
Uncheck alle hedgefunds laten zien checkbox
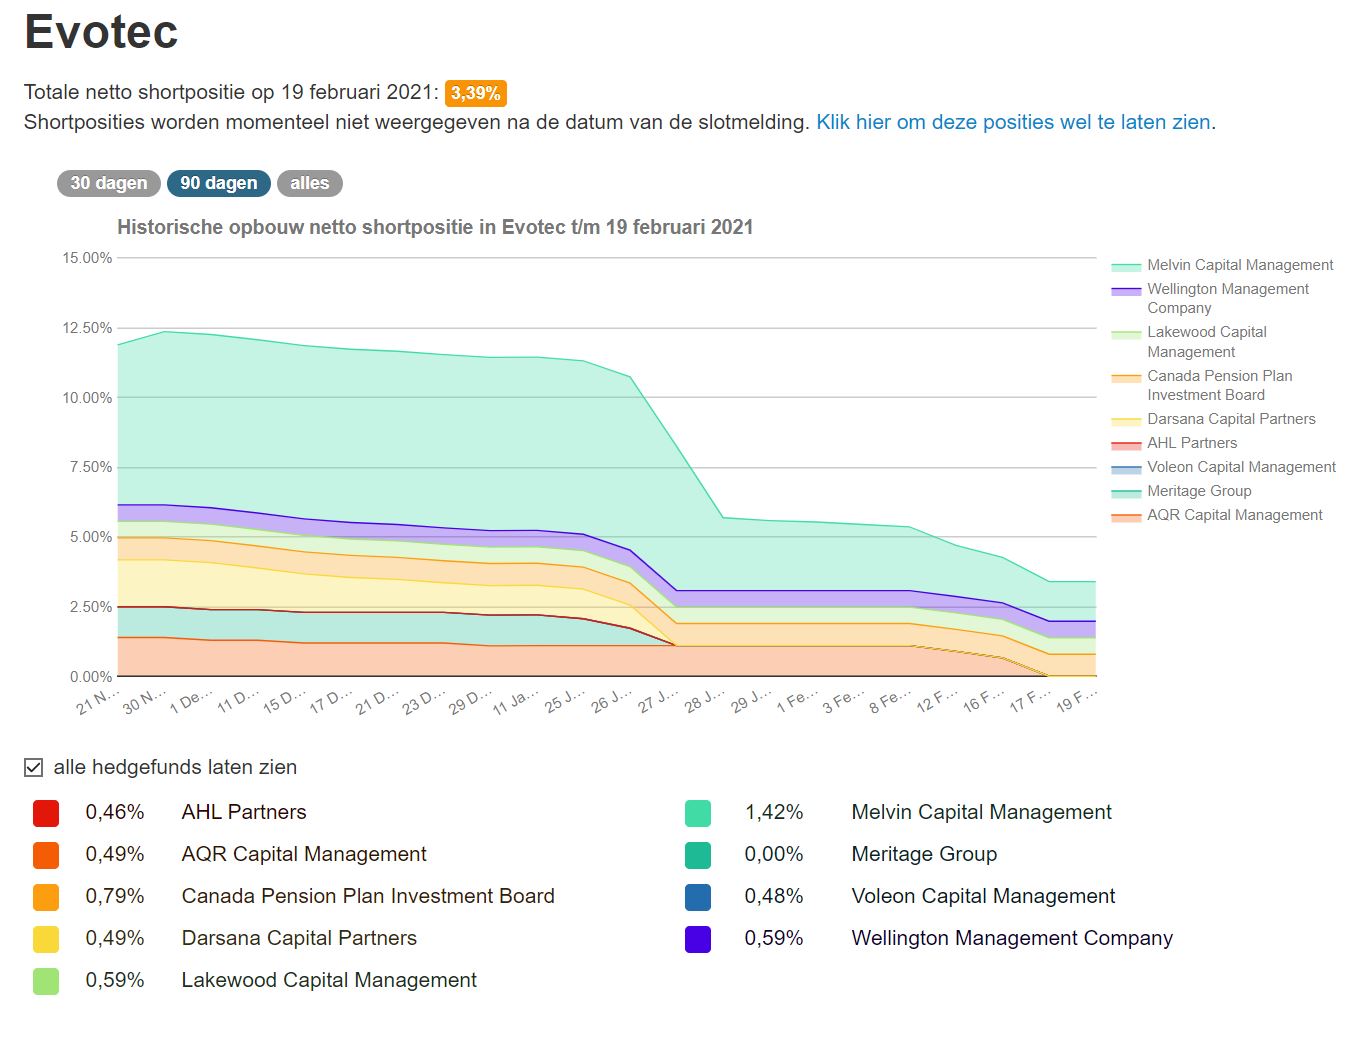tap(34, 767)
